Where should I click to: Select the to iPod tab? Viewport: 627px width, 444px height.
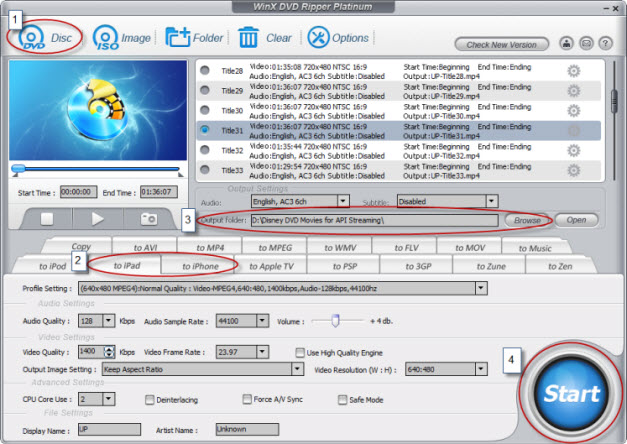(x=52, y=266)
